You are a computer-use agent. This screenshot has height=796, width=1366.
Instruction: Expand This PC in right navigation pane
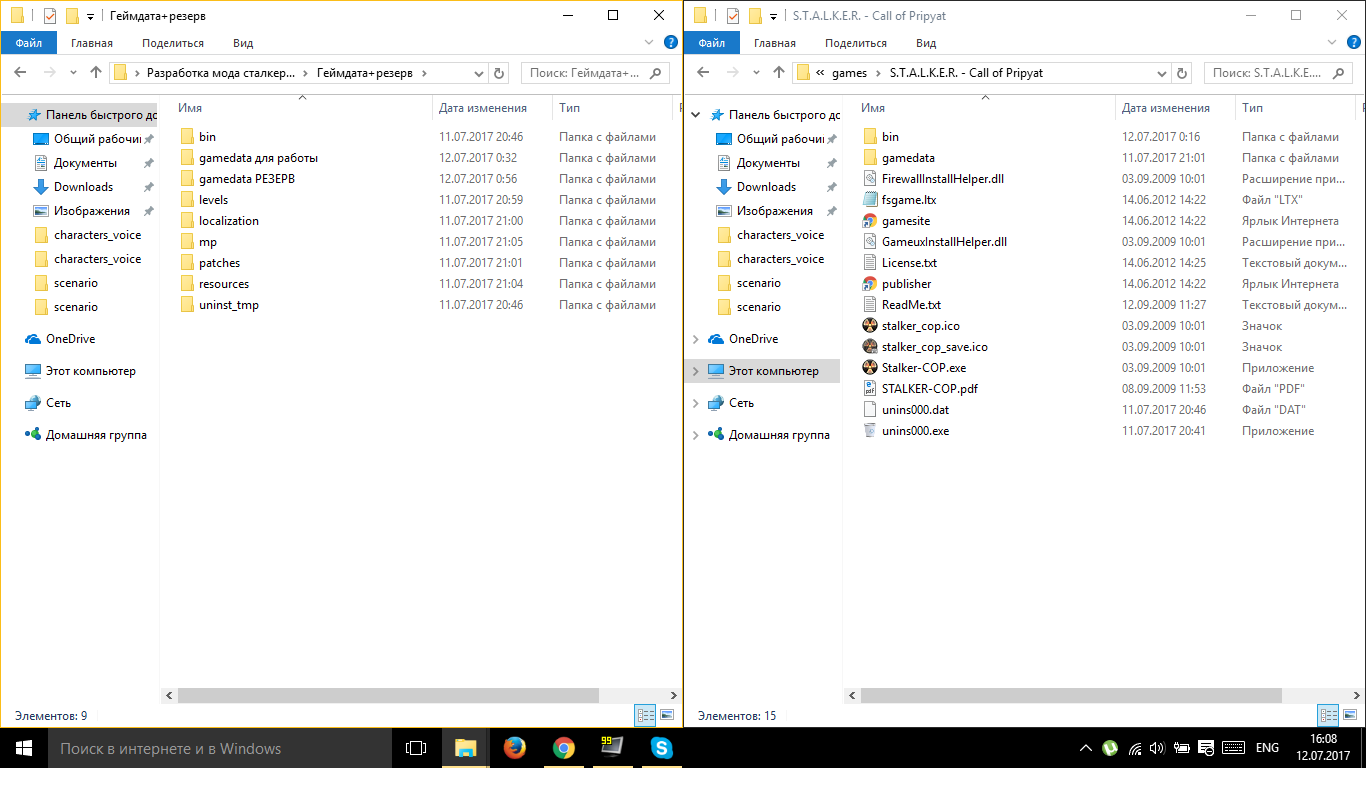pos(696,371)
